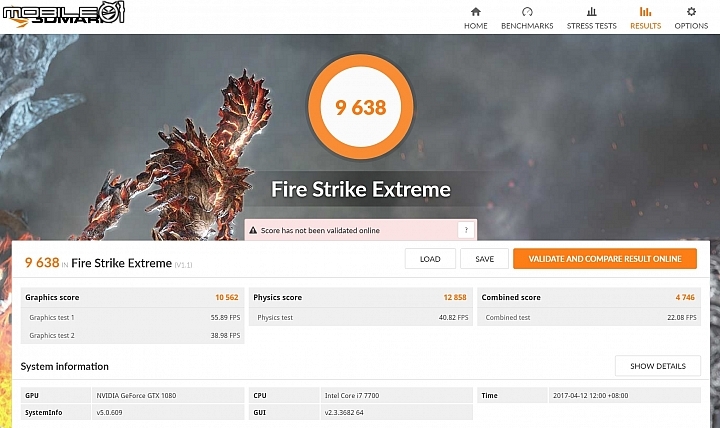Click the Intel Core i7 7700 CPU value
The height and width of the screenshot is (428, 720).
[352, 395]
